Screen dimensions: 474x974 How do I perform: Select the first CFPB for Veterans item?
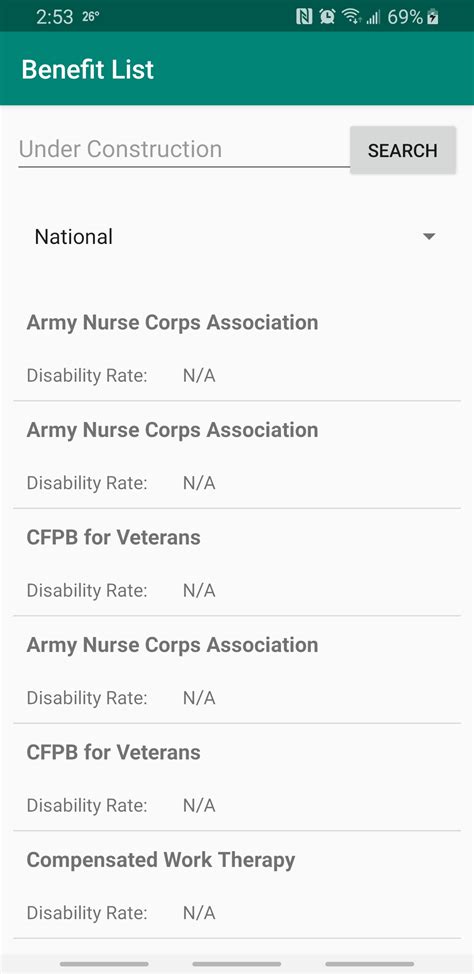(x=237, y=563)
